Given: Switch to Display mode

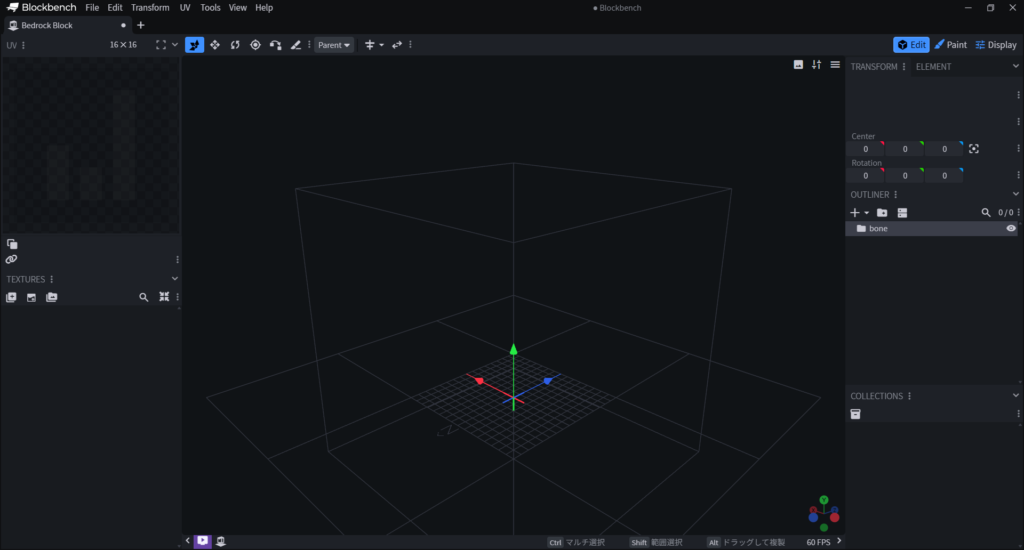Looking at the screenshot, I should [995, 45].
